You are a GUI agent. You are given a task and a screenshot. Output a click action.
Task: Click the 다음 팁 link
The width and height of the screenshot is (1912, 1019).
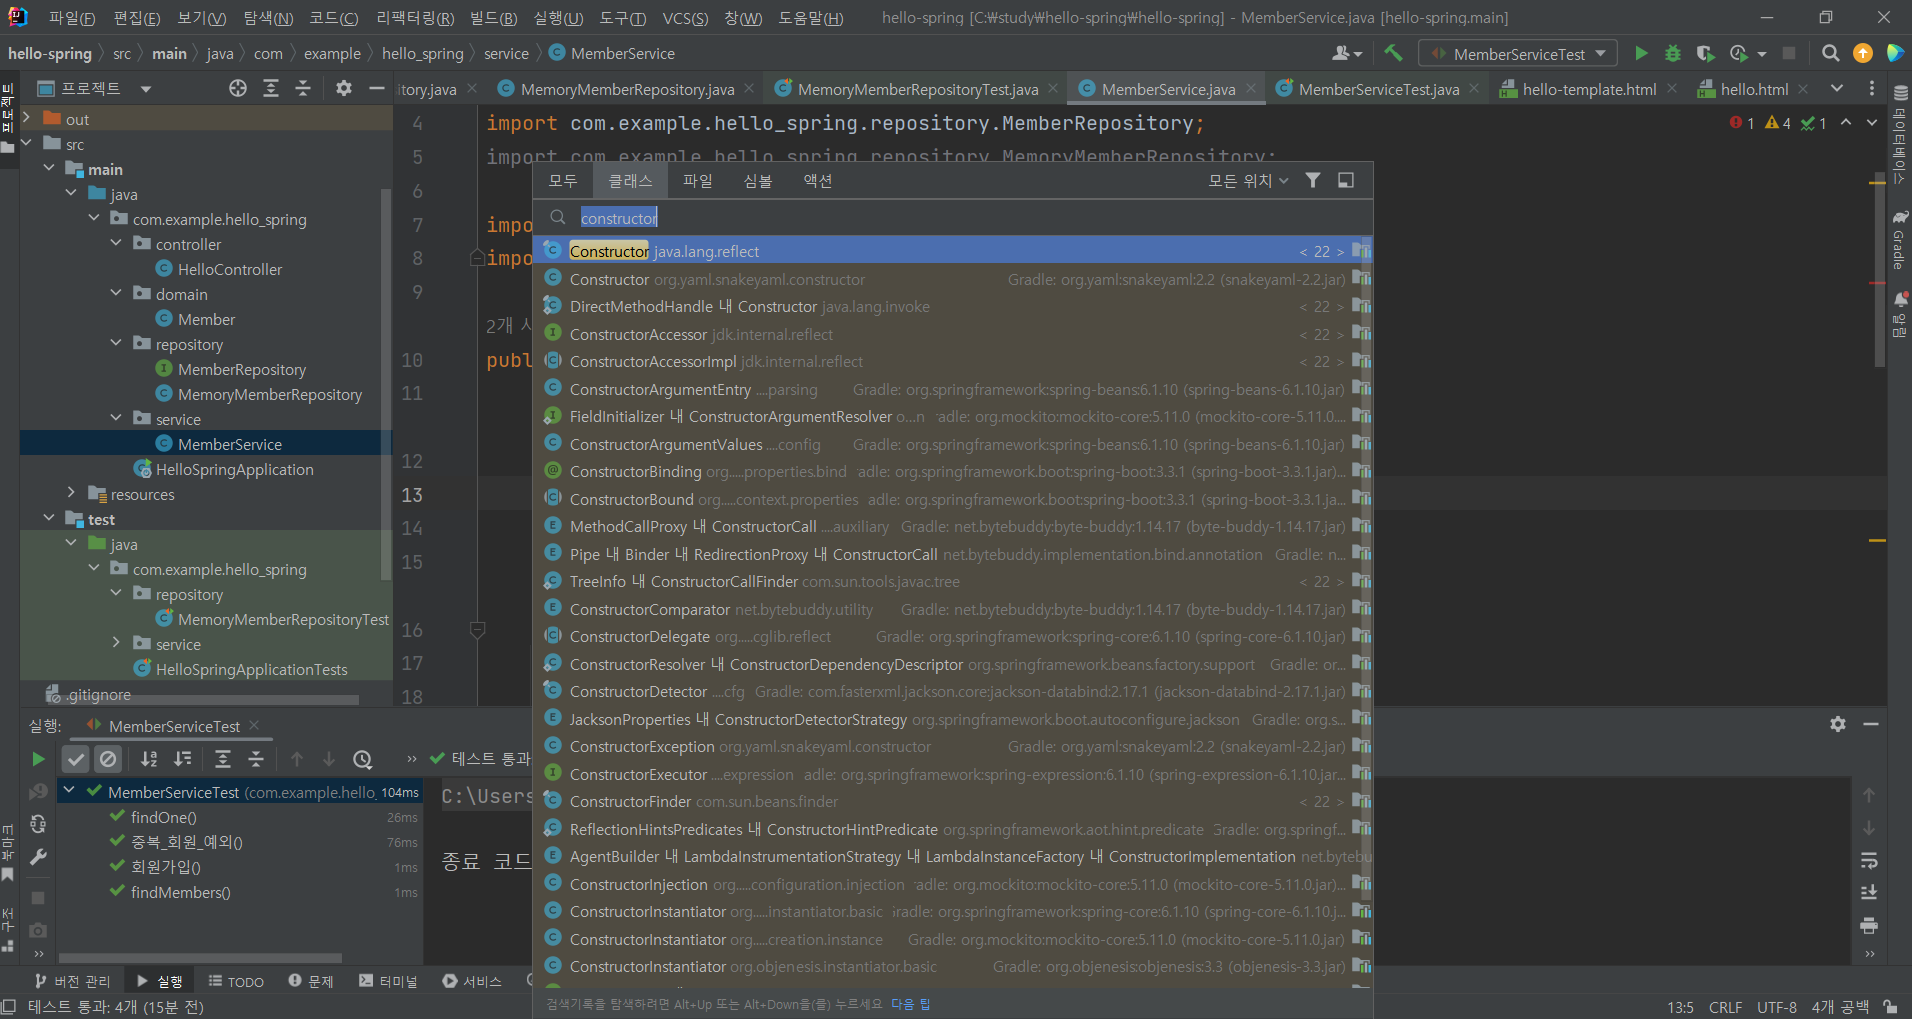pyautogui.click(x=910, y=1004)
